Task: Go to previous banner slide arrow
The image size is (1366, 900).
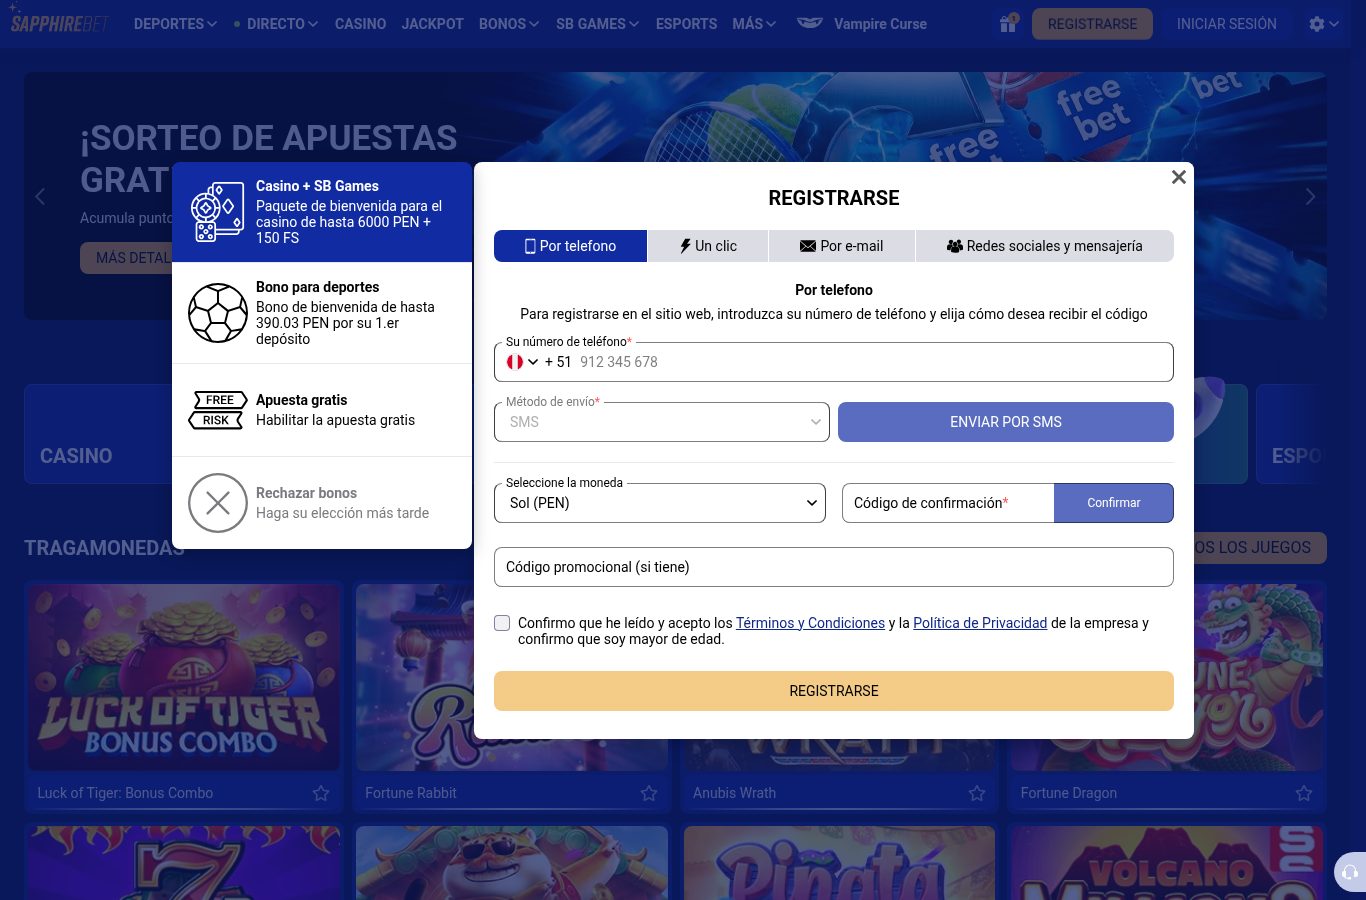Action: [40, 196]
